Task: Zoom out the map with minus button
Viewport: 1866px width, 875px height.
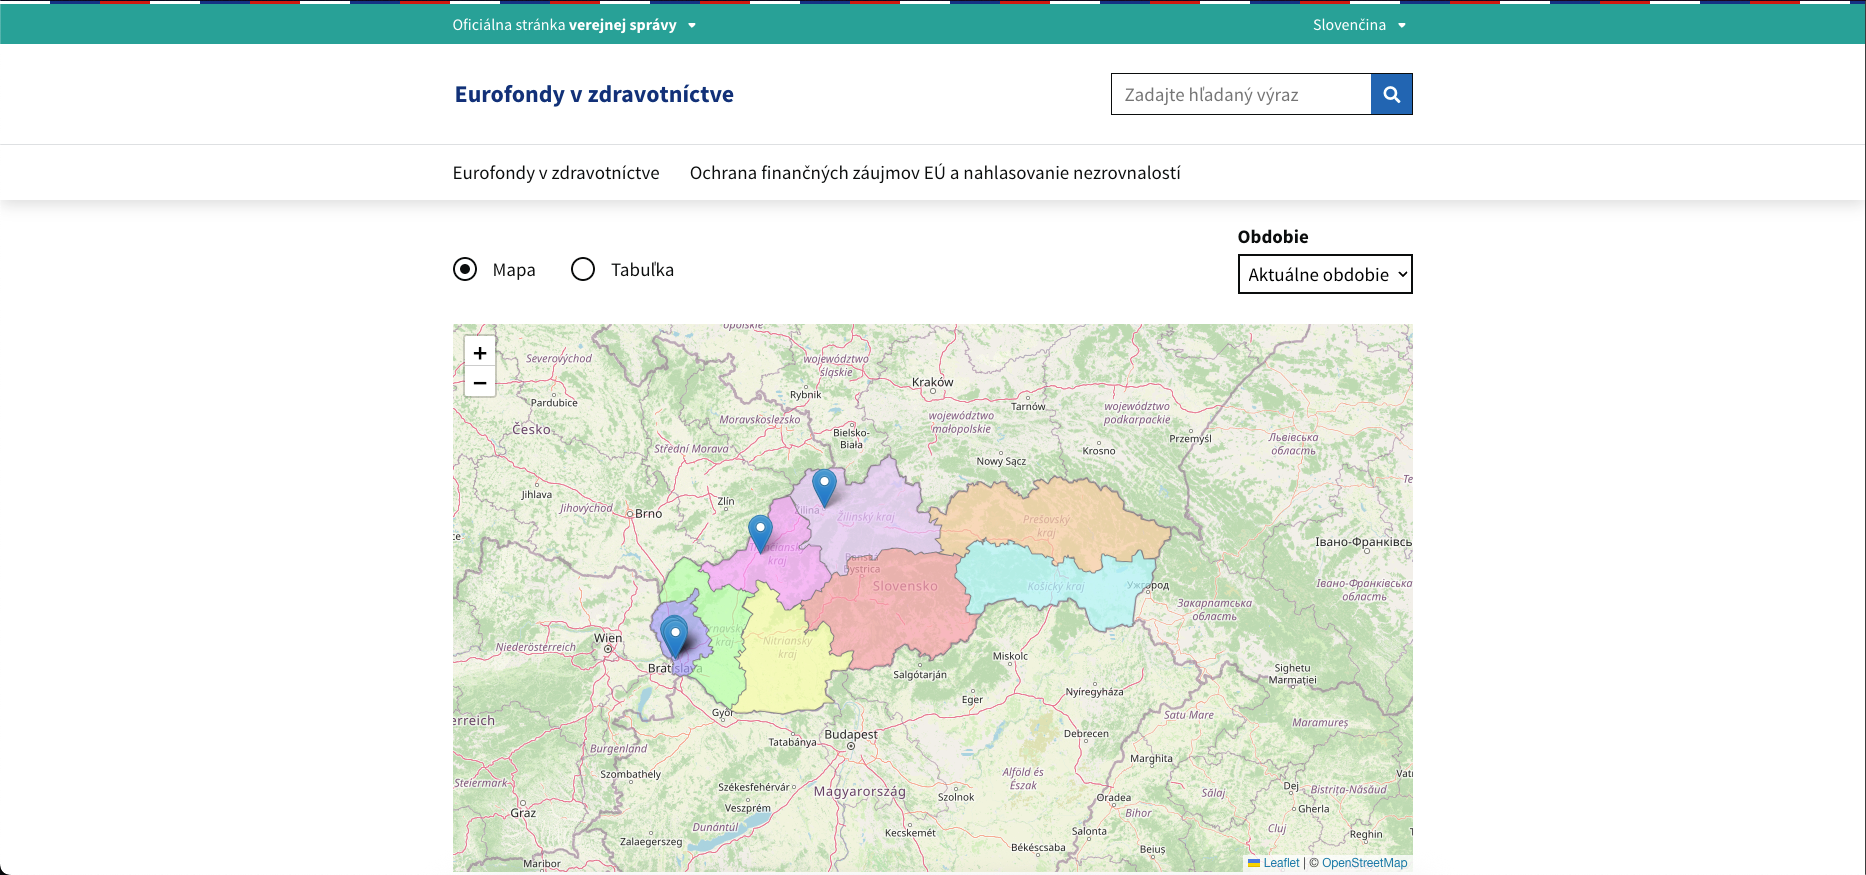Action: coord(480,382)
